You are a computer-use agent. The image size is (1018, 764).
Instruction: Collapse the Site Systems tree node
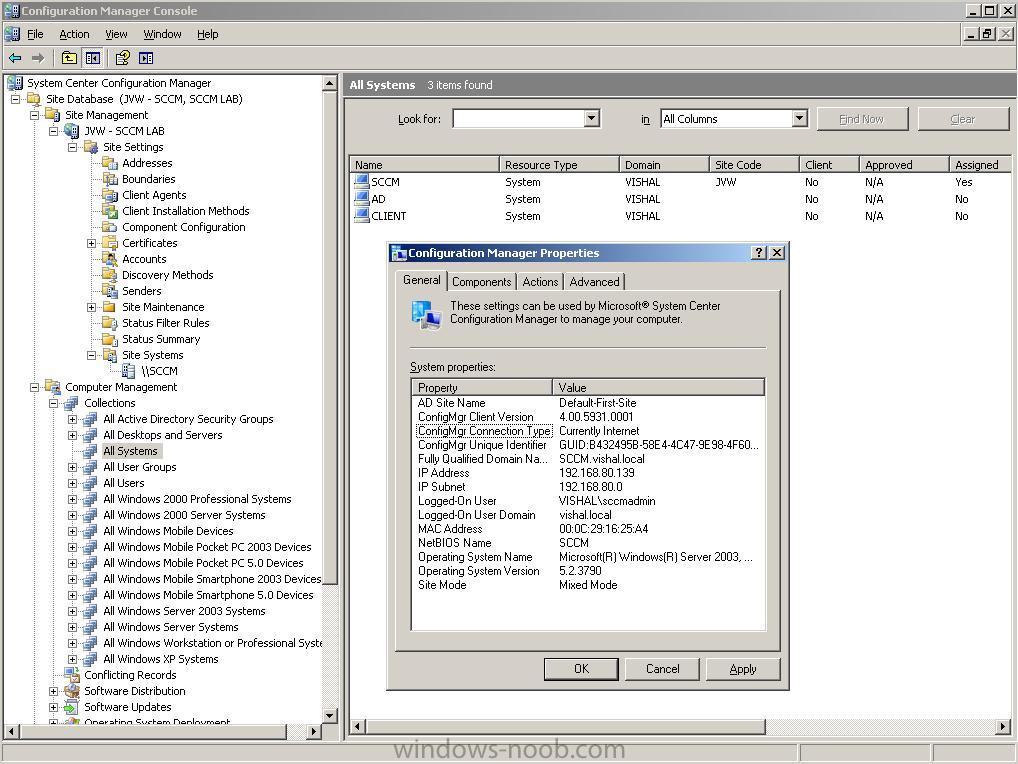(x=92, y=355)
